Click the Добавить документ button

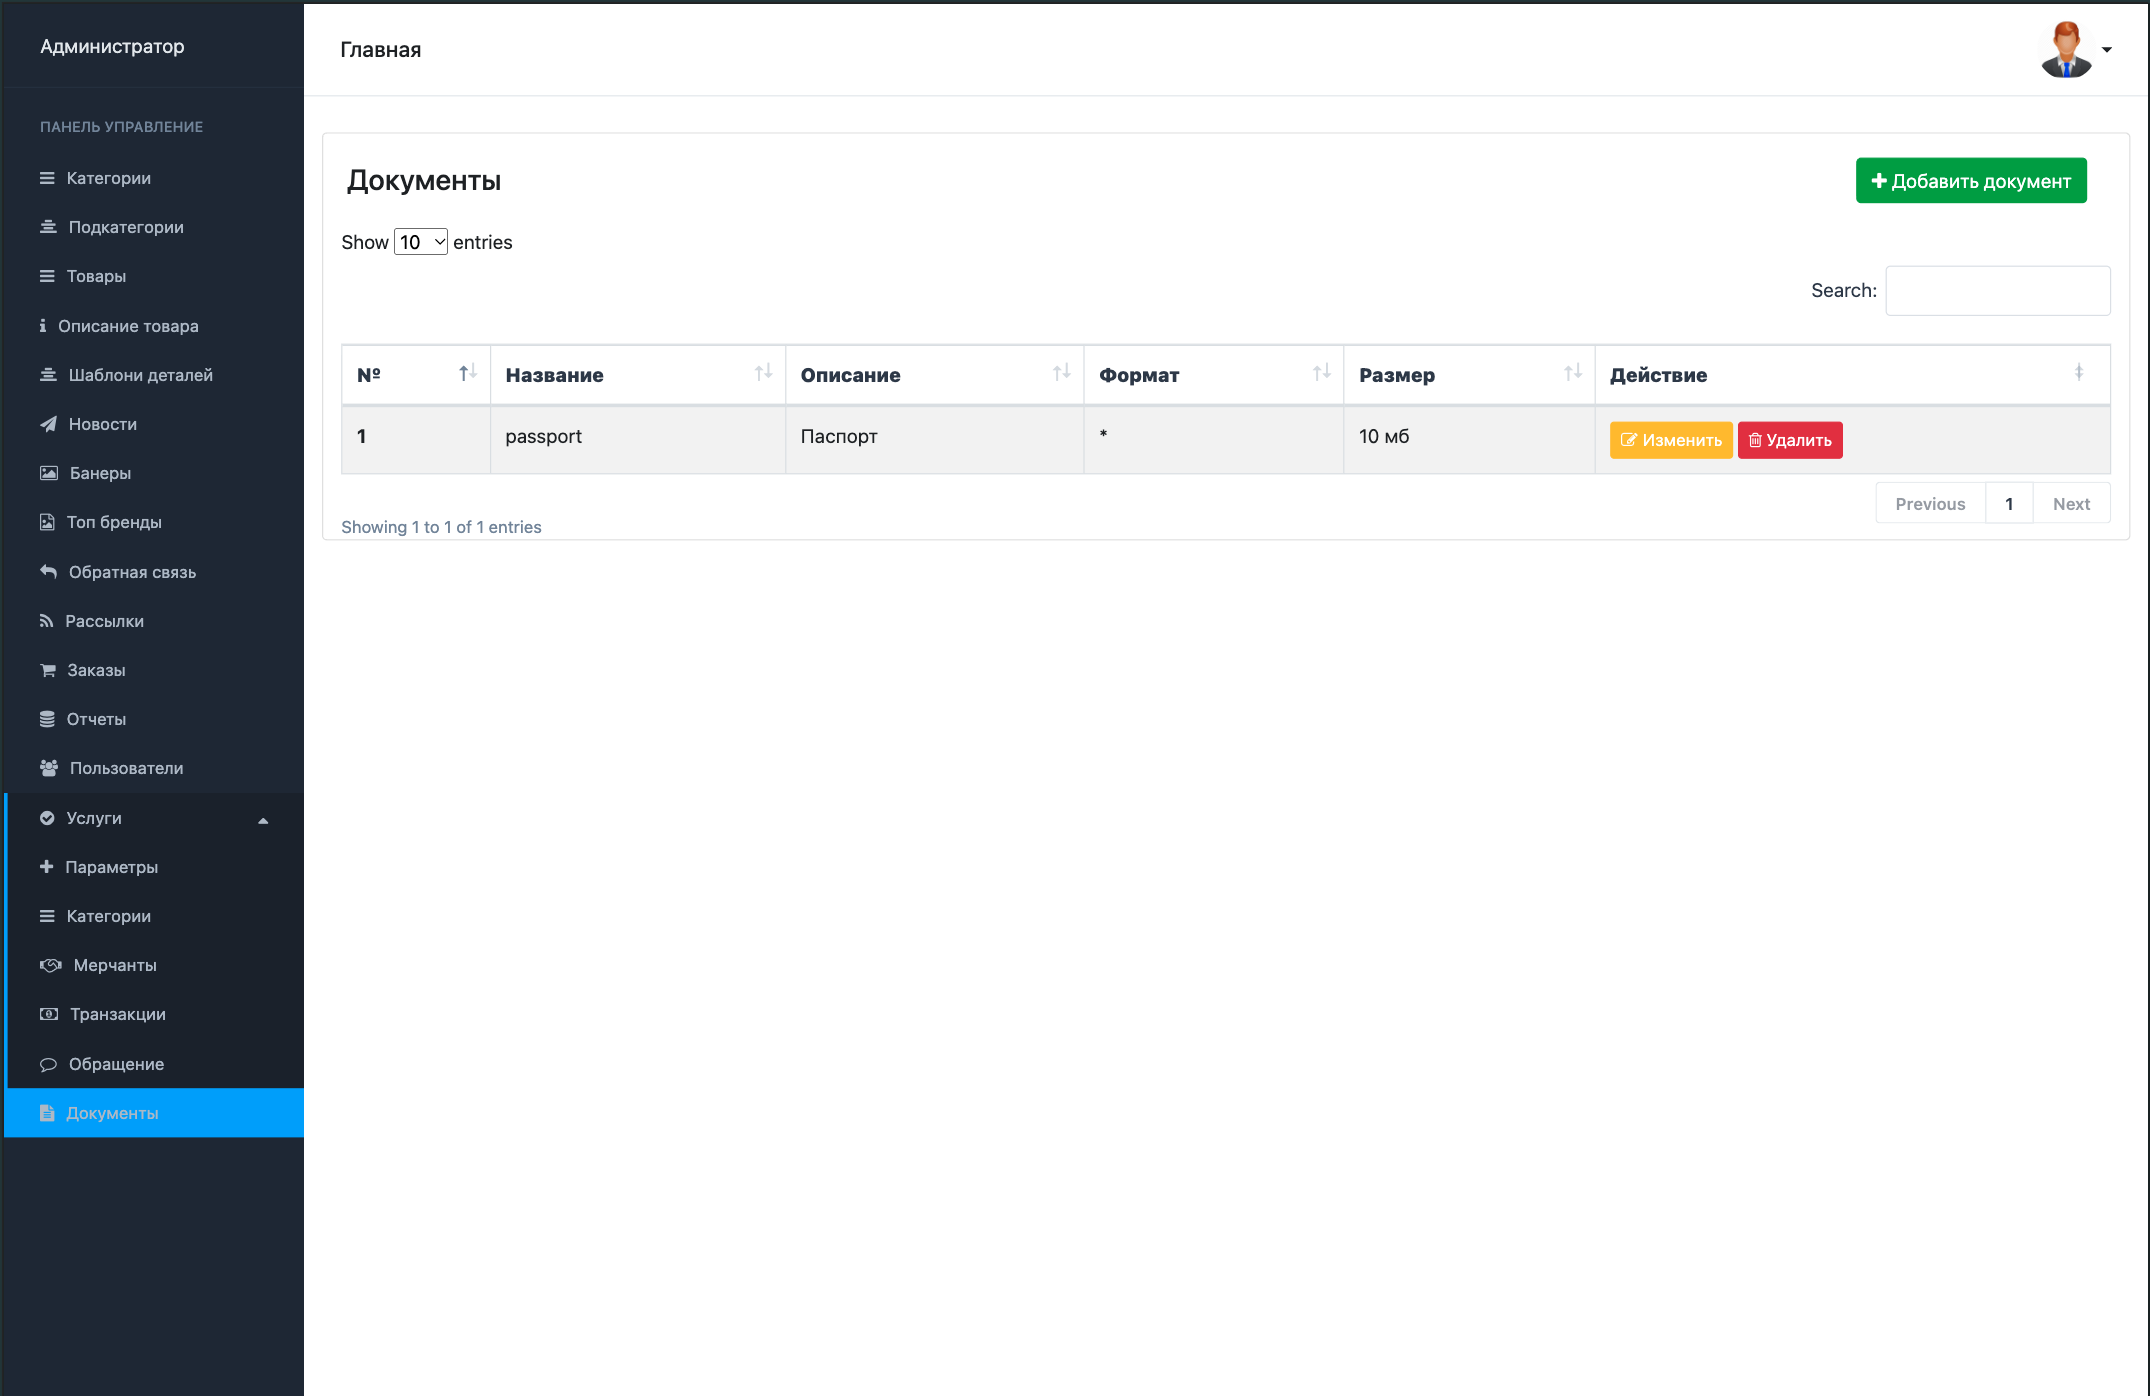tap(1971, 181)
